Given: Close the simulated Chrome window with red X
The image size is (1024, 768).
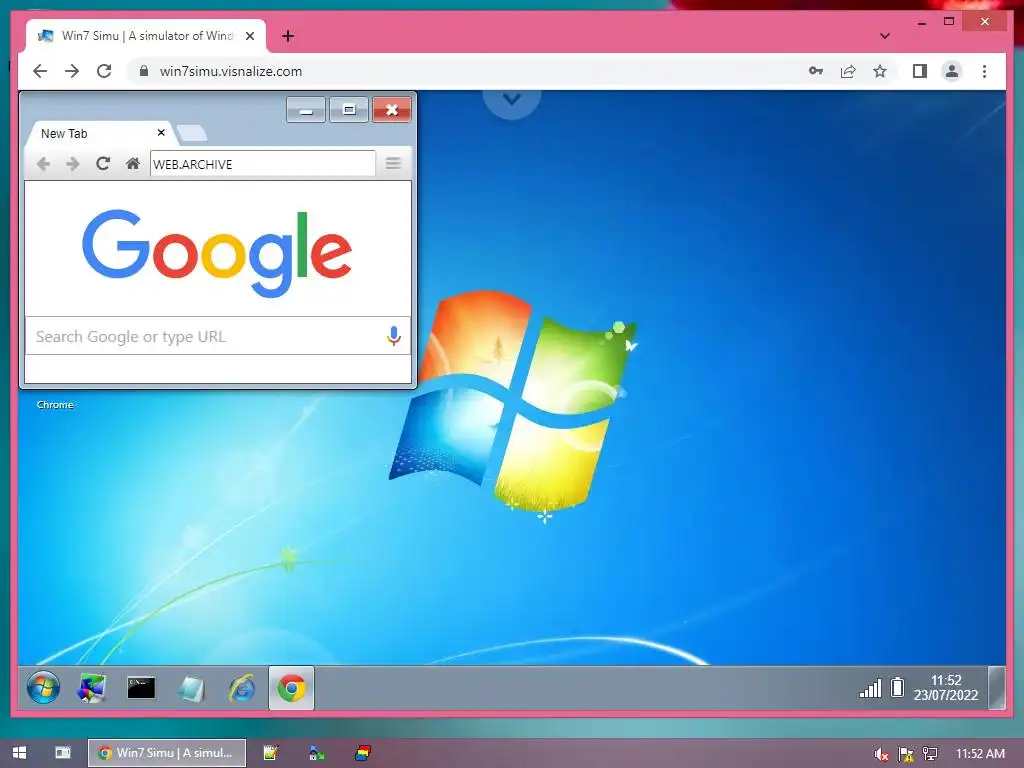Looking at the screenshot, I should click(x=392, y=110).
